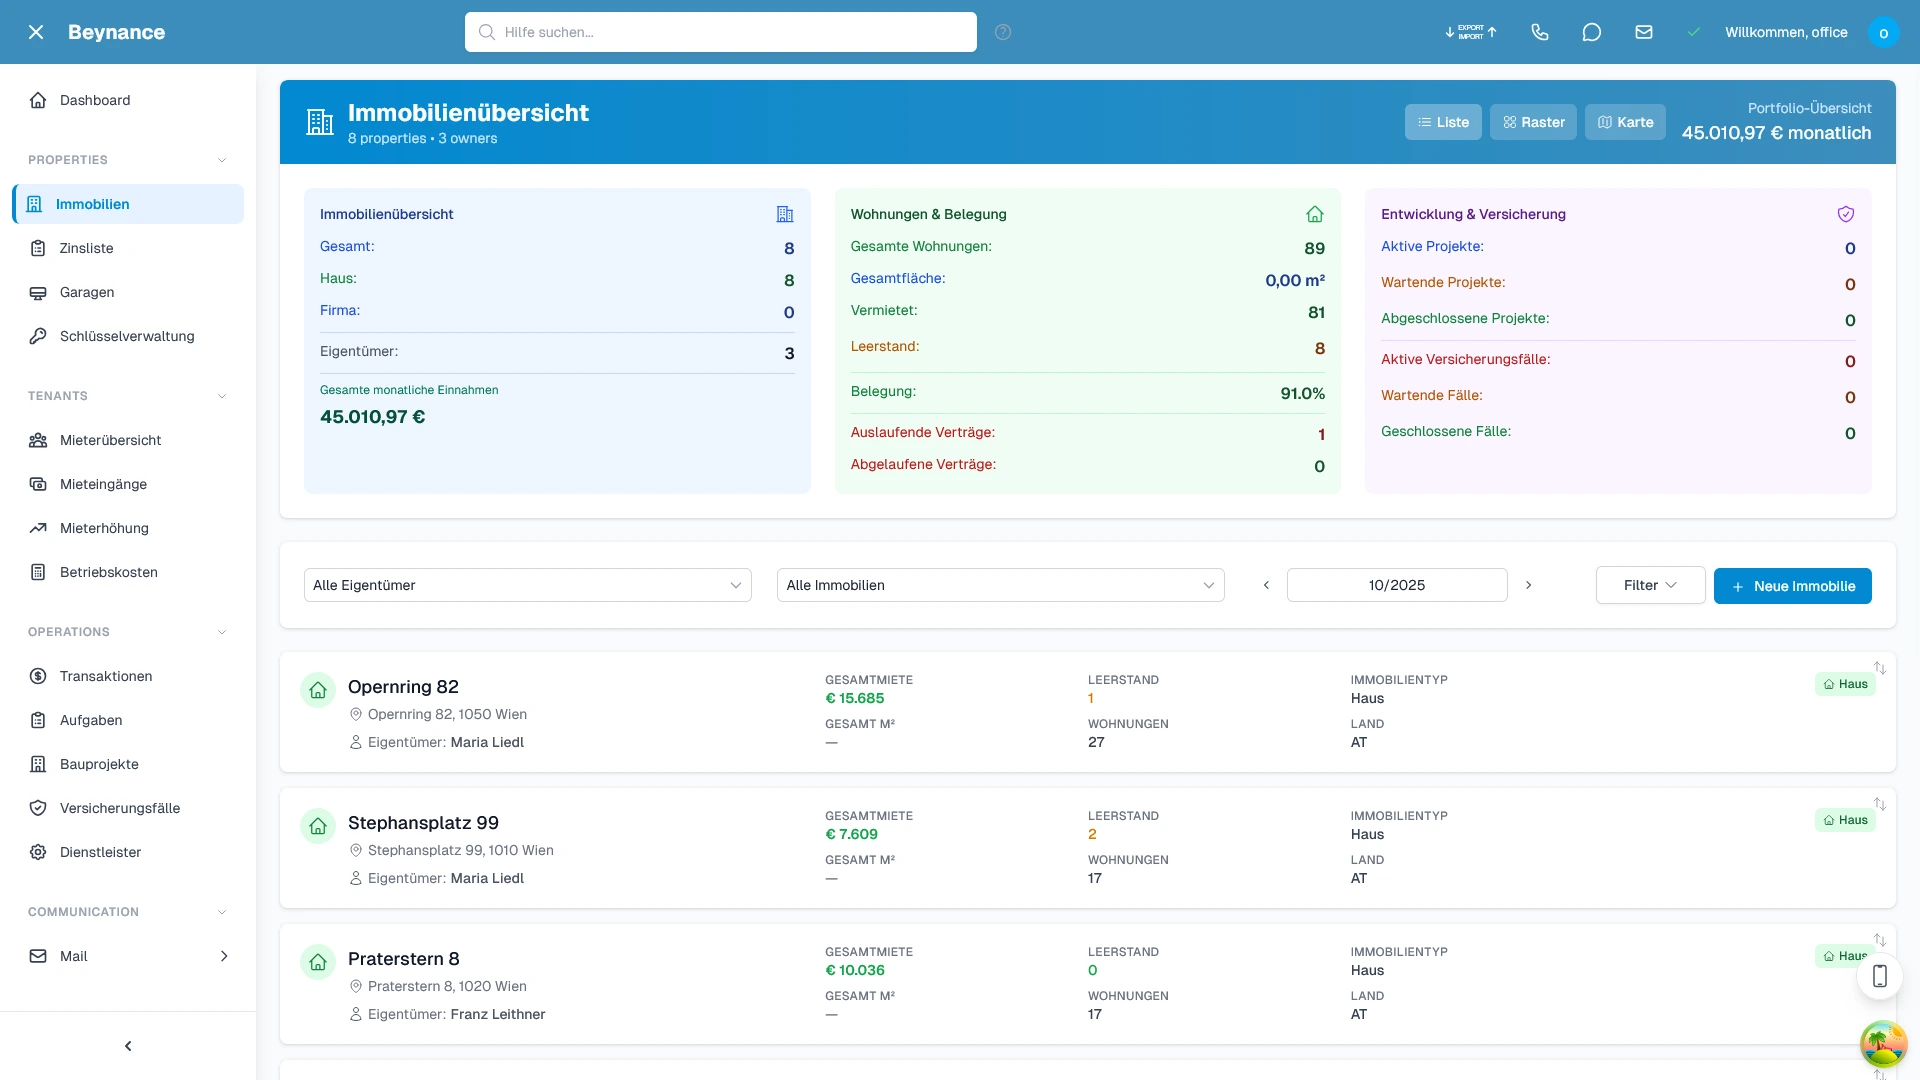1920x1080 pixels.
Task: Open Mieterübersicht in the sidebar
Action: [x=110, y=440]
